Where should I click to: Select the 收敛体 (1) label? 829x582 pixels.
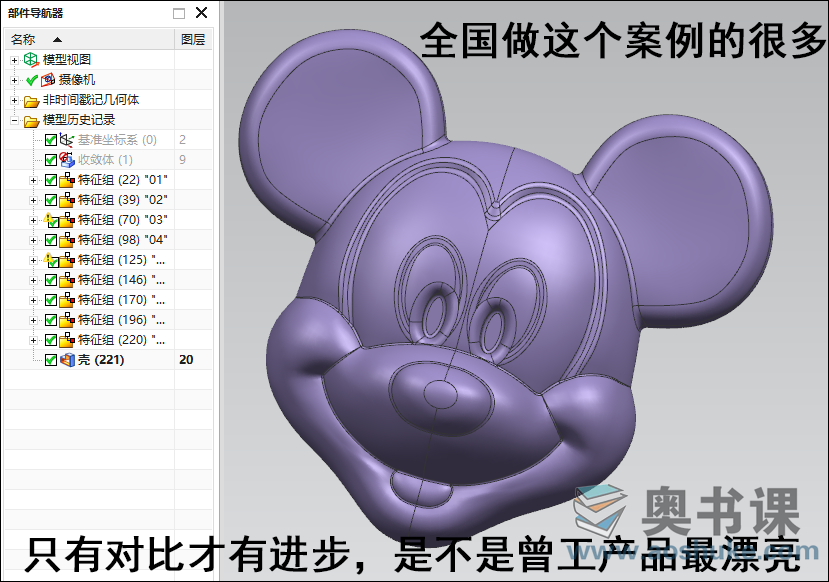pyautogui.click(x=105, y=160)
